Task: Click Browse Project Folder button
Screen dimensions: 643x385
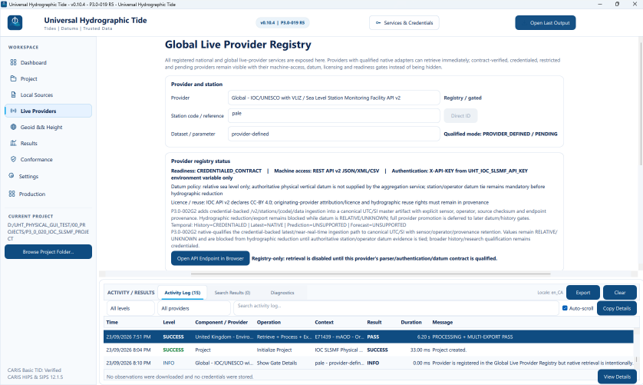Action: point(48,252)
